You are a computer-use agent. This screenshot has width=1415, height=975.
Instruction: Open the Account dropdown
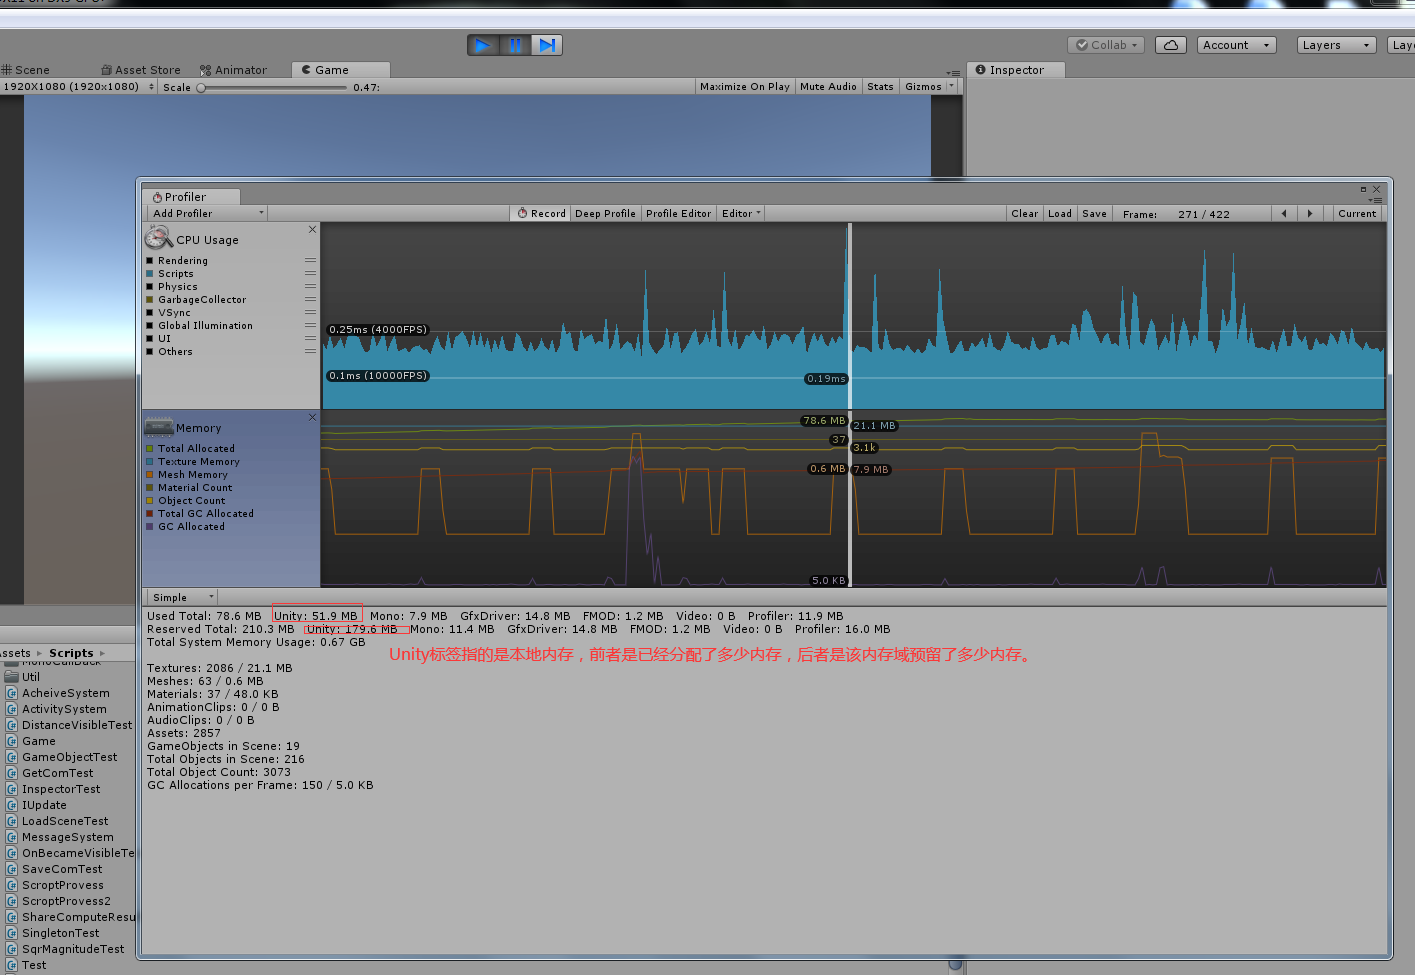[x=1237, y=45]
